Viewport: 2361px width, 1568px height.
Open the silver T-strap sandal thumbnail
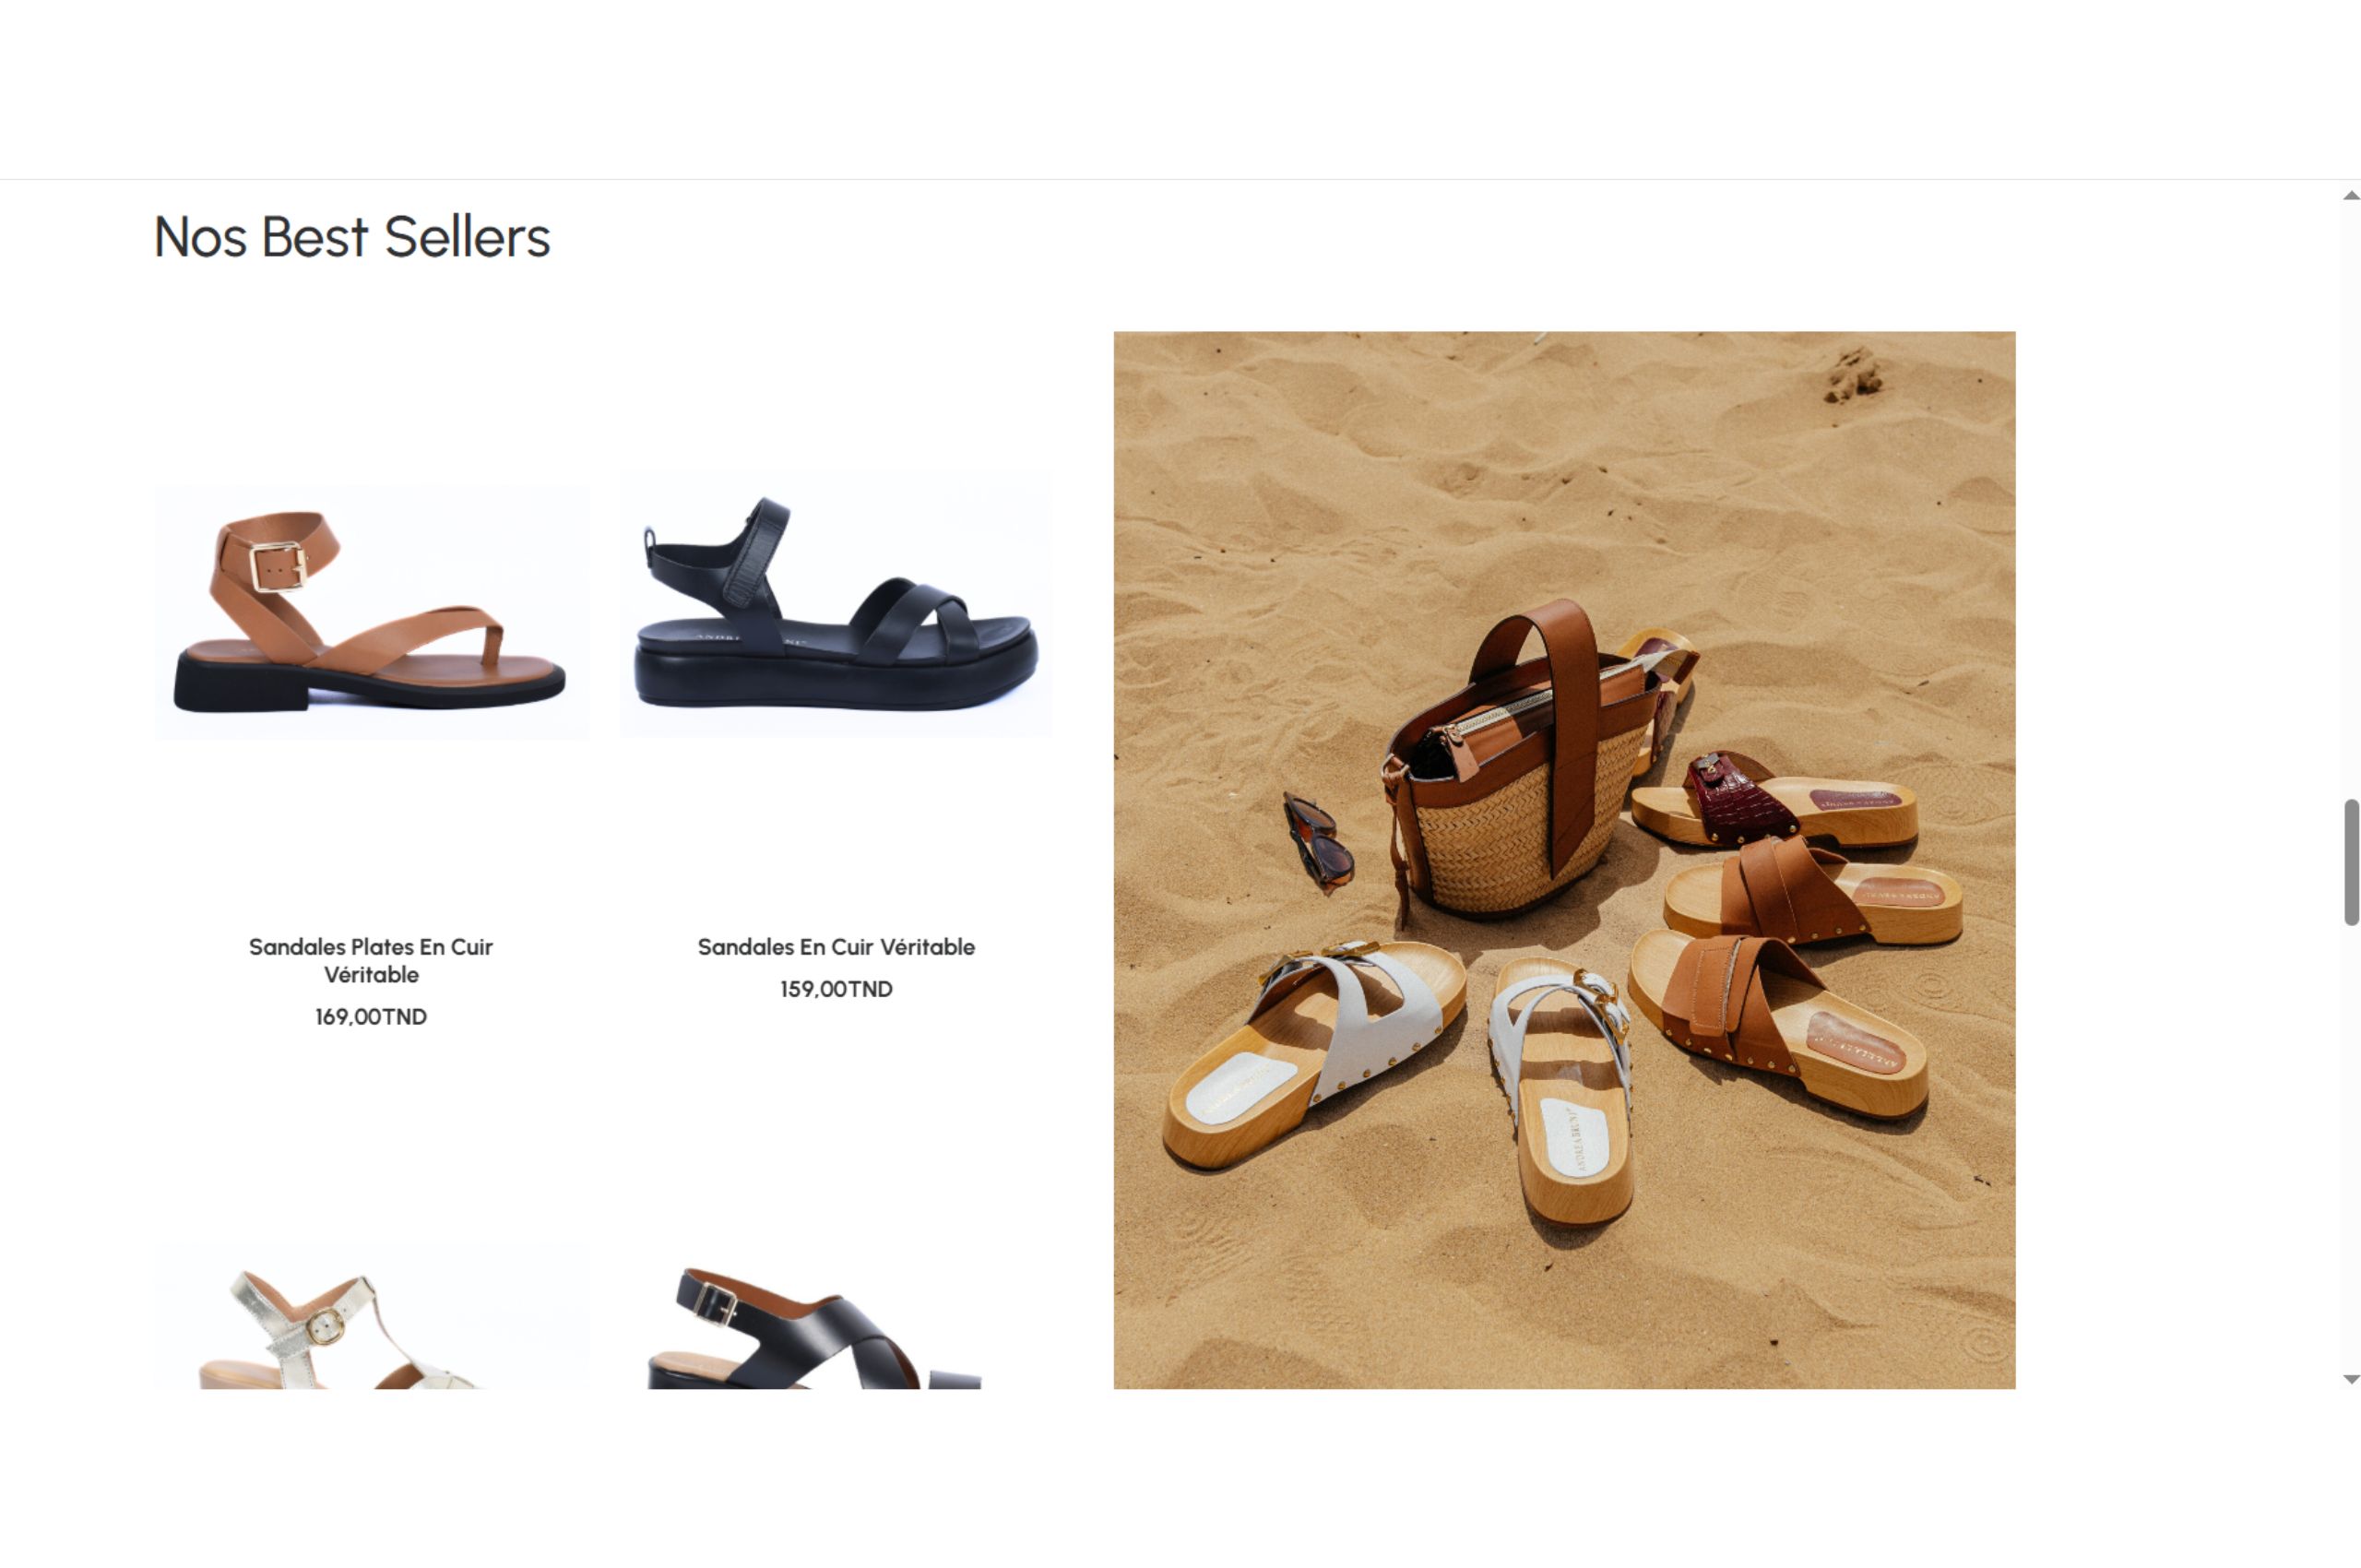[371, 1317]
